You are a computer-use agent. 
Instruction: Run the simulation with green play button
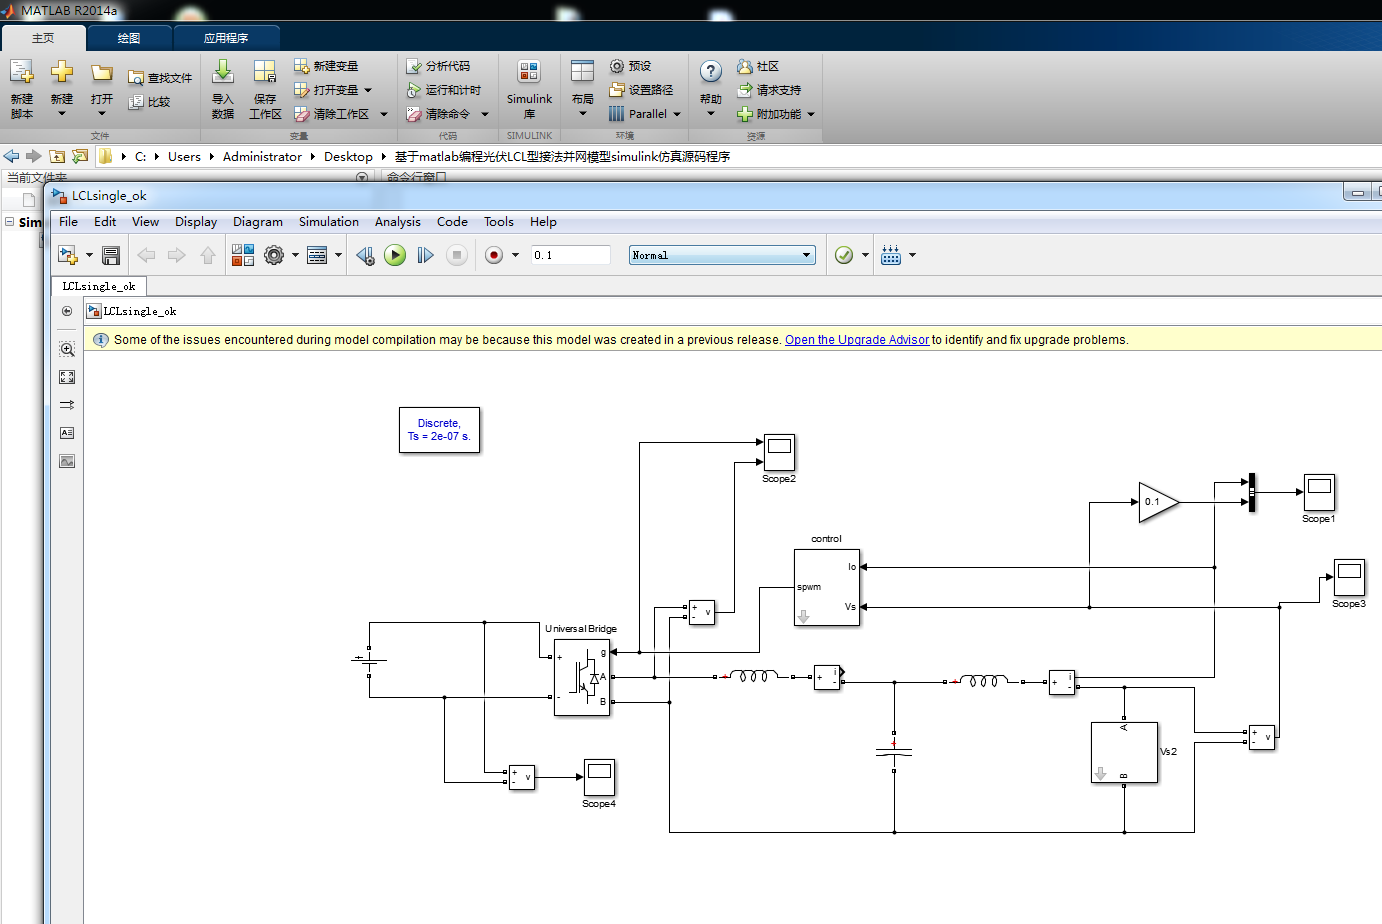tap(395, 256)
